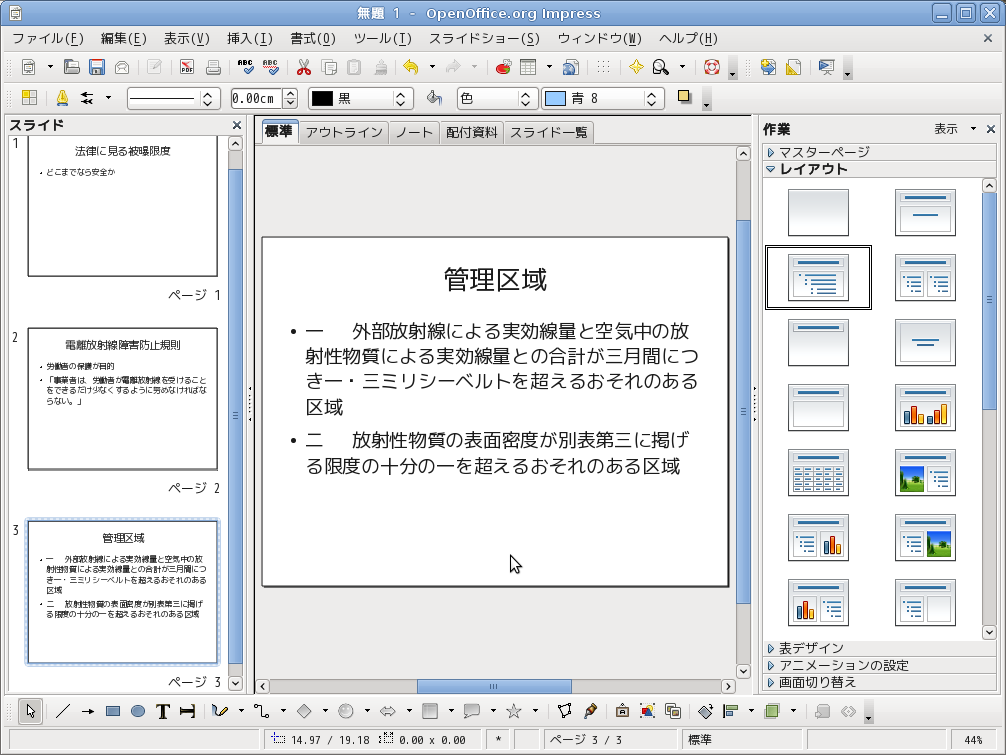1006x755 pixels.
Task: Toggle automatic spell checking
Action: click(x=271, y=67)
